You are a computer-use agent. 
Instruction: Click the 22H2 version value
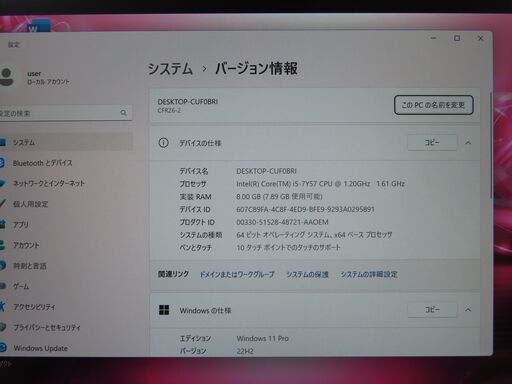pos(245,351)
